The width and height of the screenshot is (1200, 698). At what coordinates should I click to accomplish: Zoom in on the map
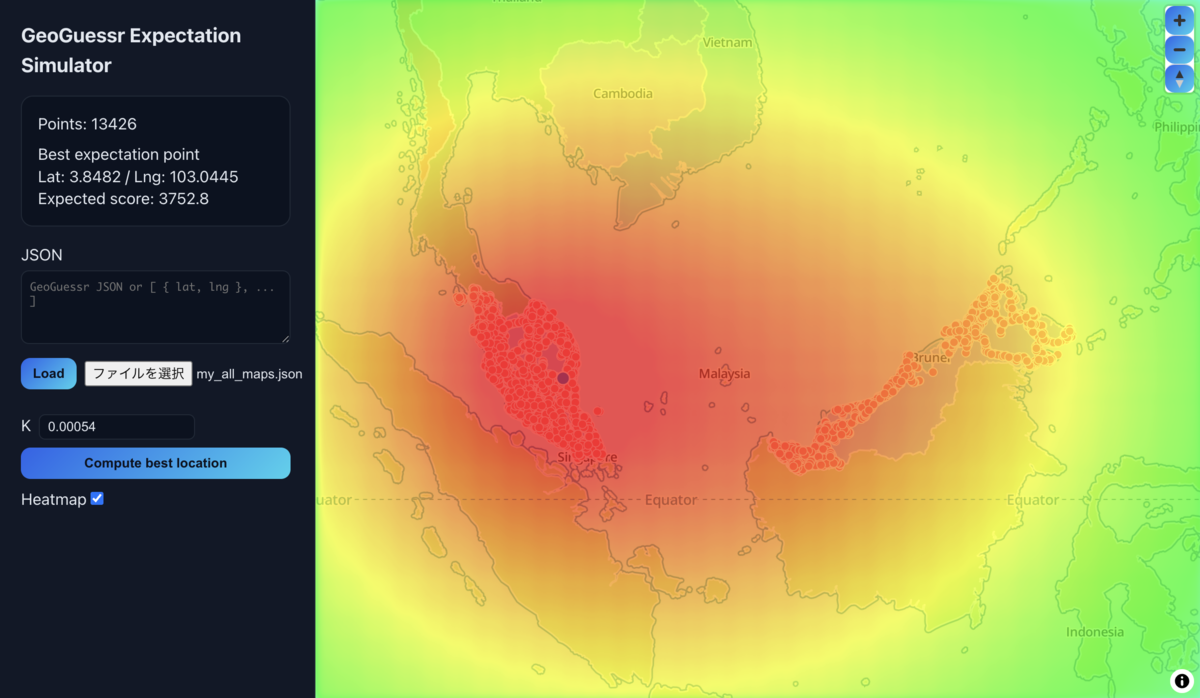1179,20
